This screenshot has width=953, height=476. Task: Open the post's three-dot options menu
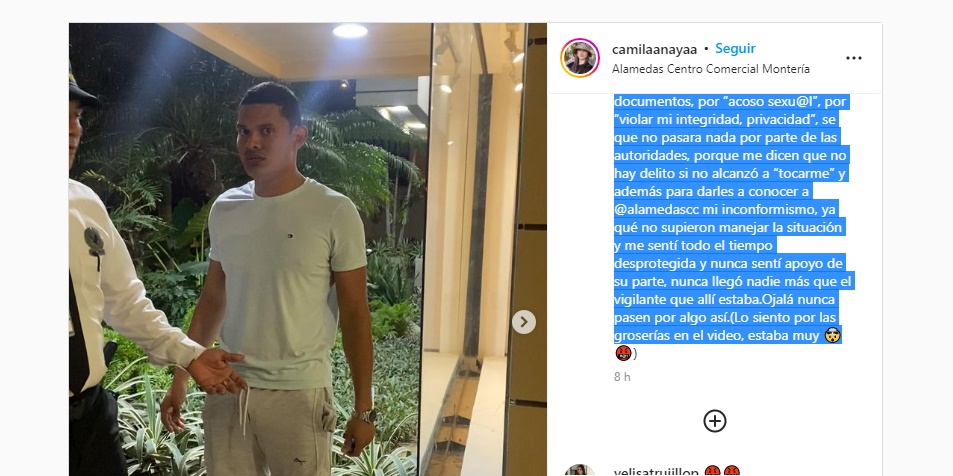[853, 58]
